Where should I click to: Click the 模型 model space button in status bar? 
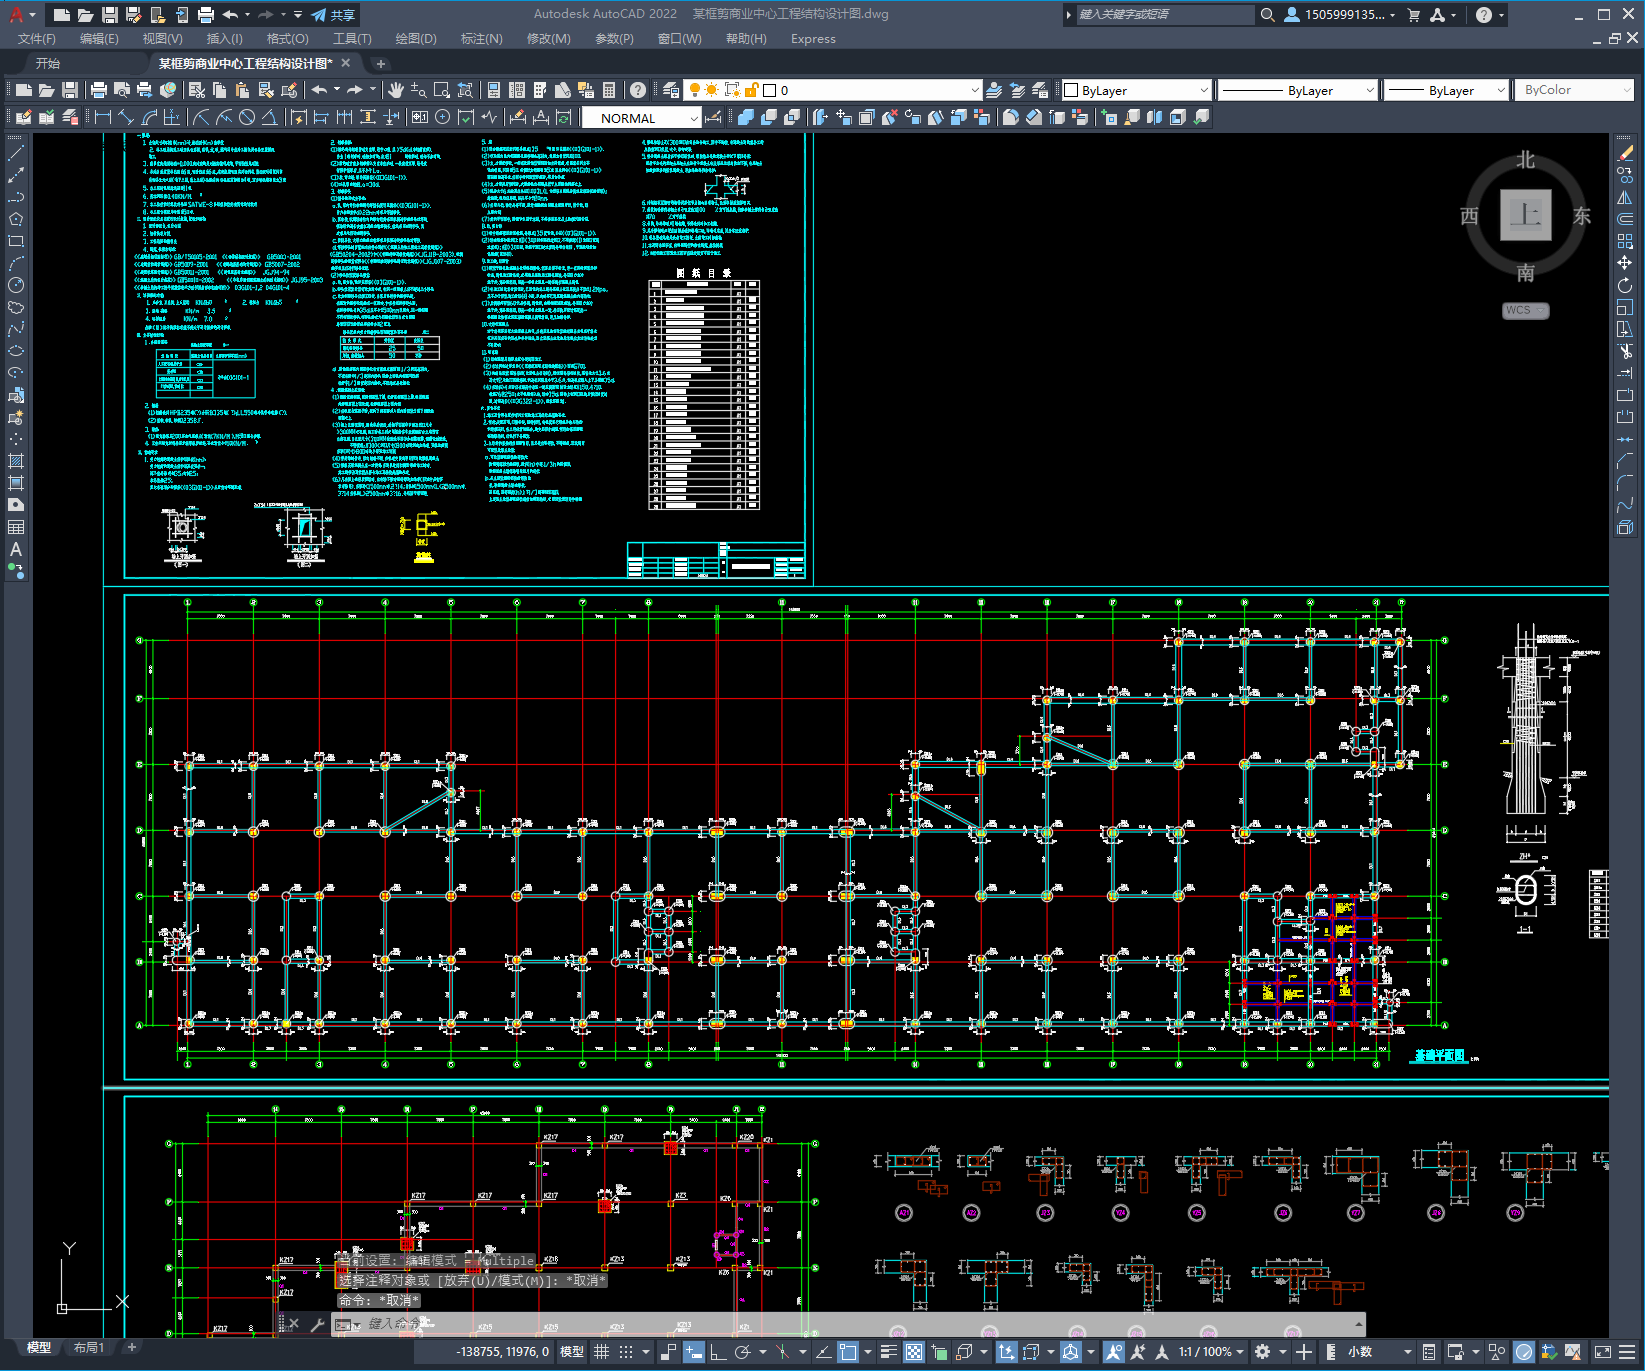click(572, 1352)
